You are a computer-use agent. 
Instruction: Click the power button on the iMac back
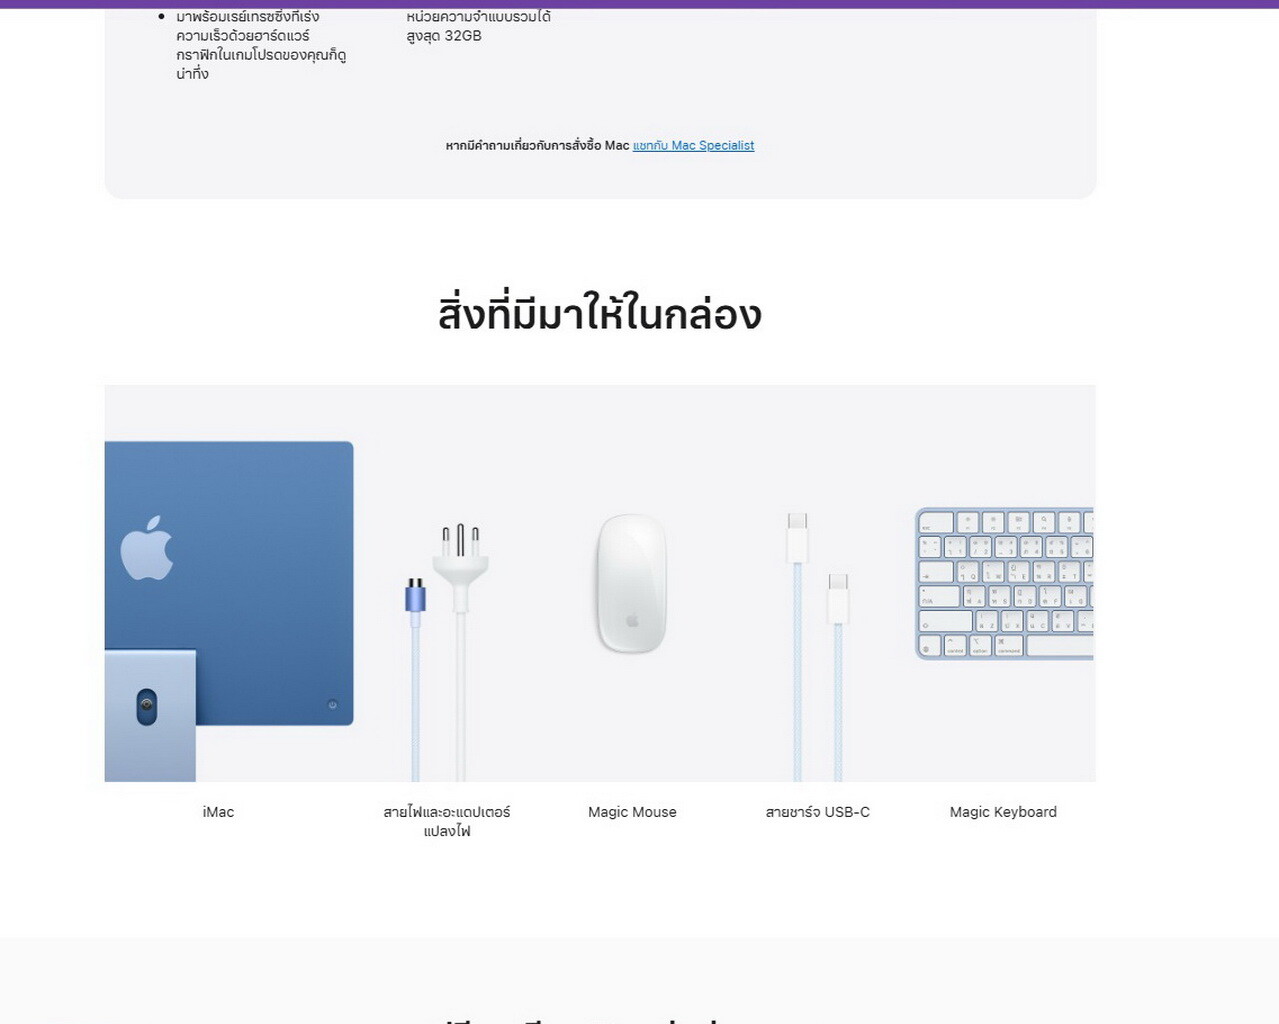coord(333,705)
